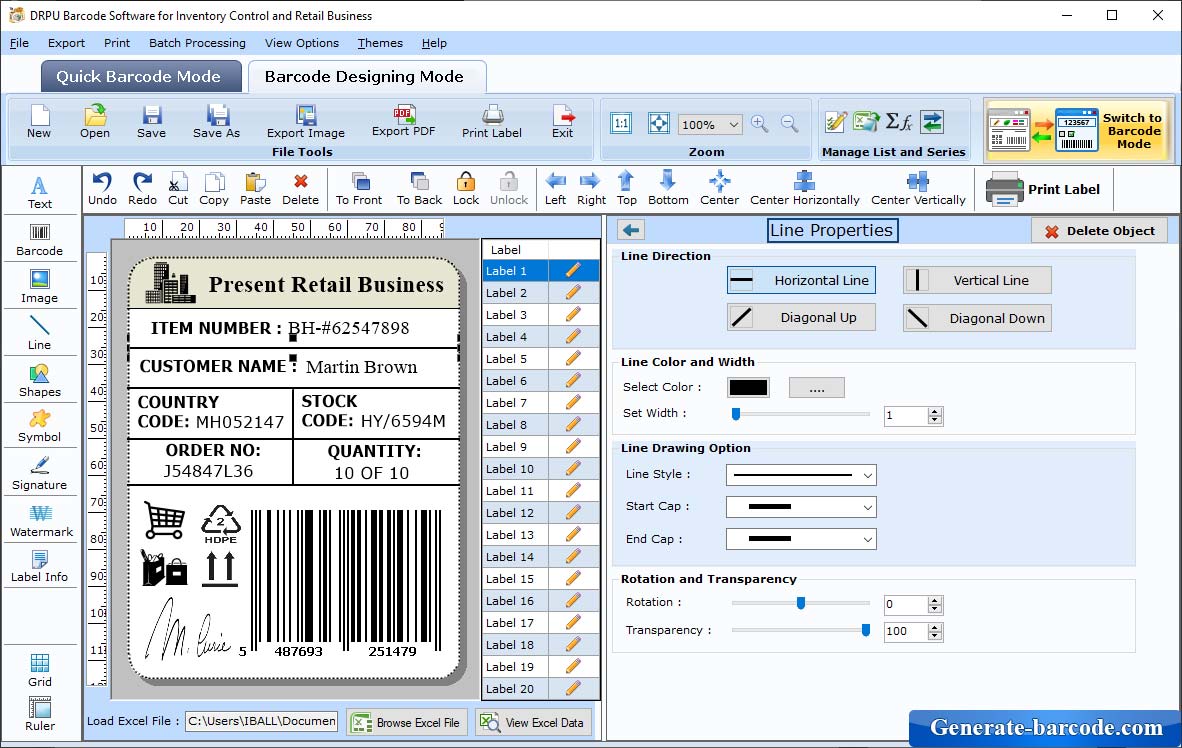
Task: Click the Load Excel File path field
Action: (262, 722)
